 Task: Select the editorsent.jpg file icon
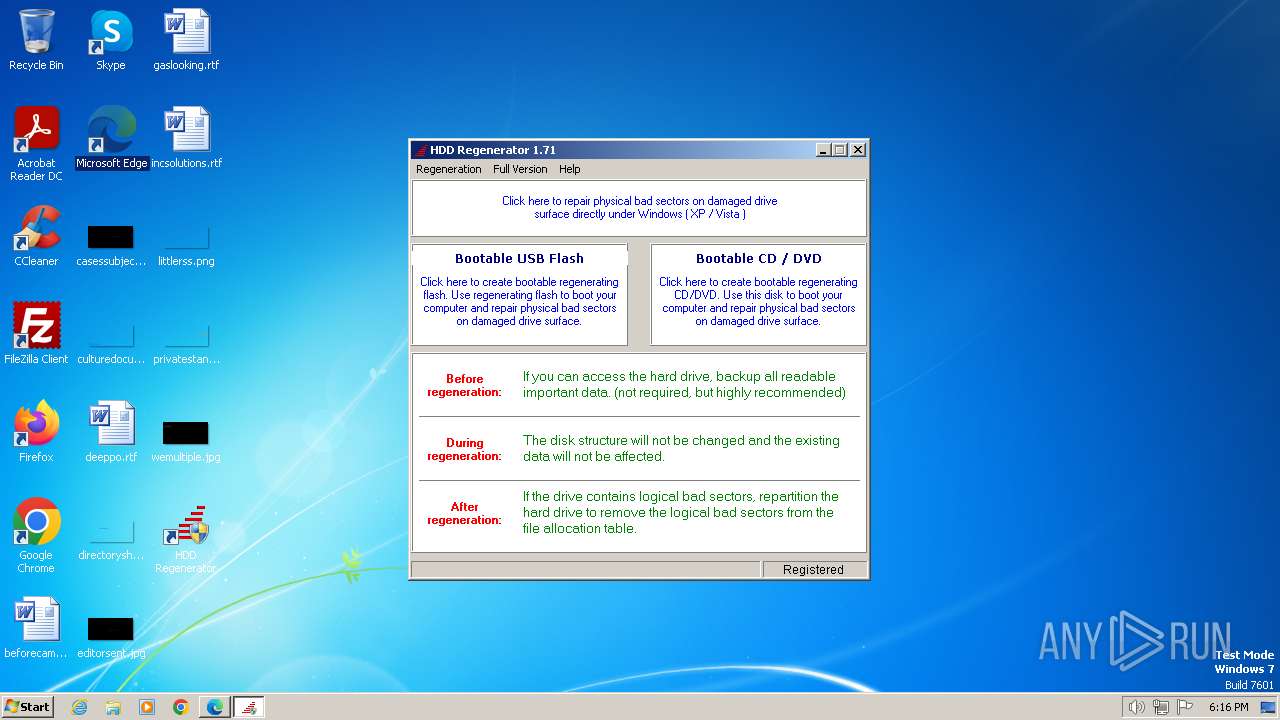click(x=110, y=636)
